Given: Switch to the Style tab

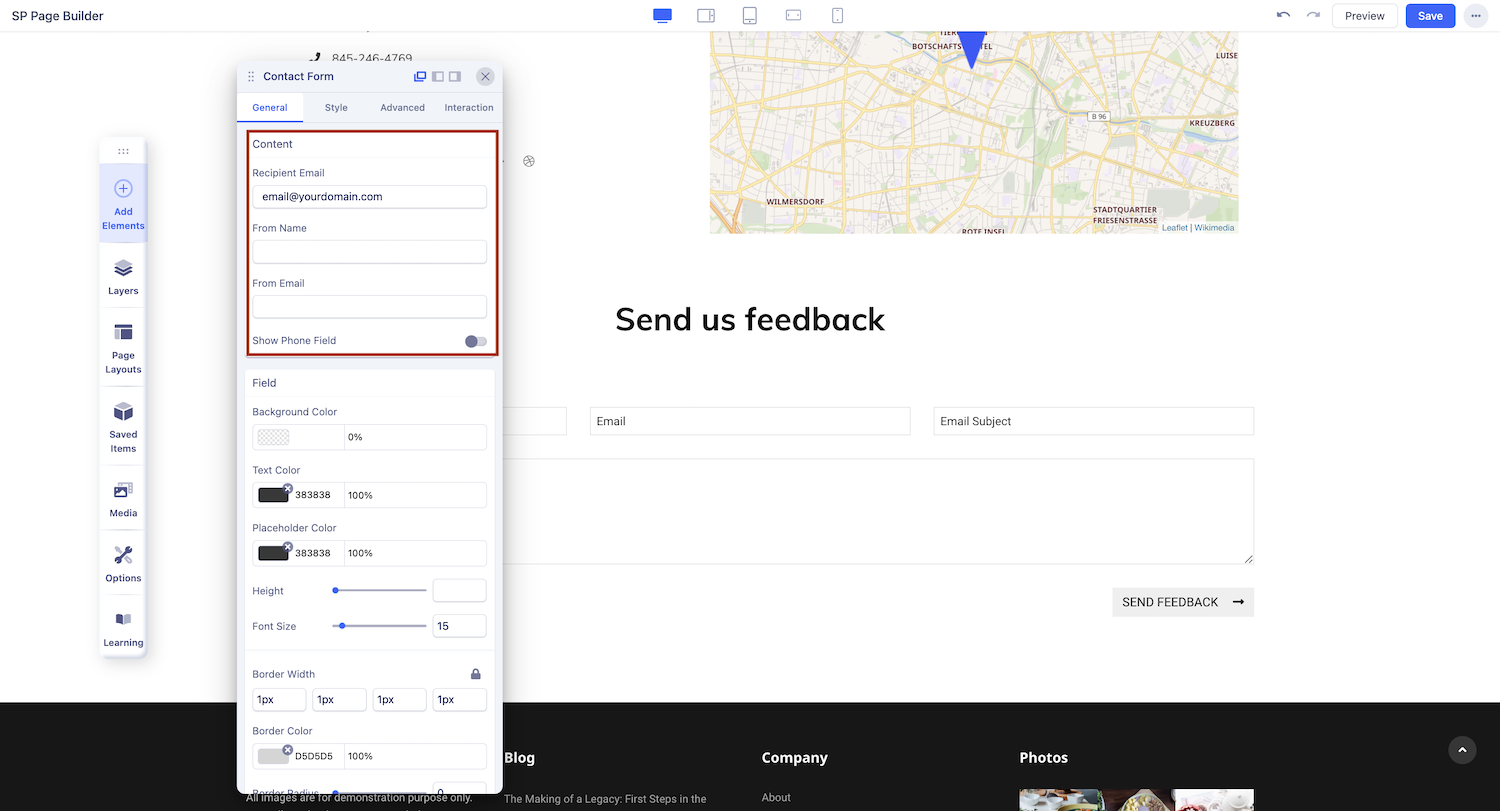Looking at the screenshot, I should tap(336, 108).
